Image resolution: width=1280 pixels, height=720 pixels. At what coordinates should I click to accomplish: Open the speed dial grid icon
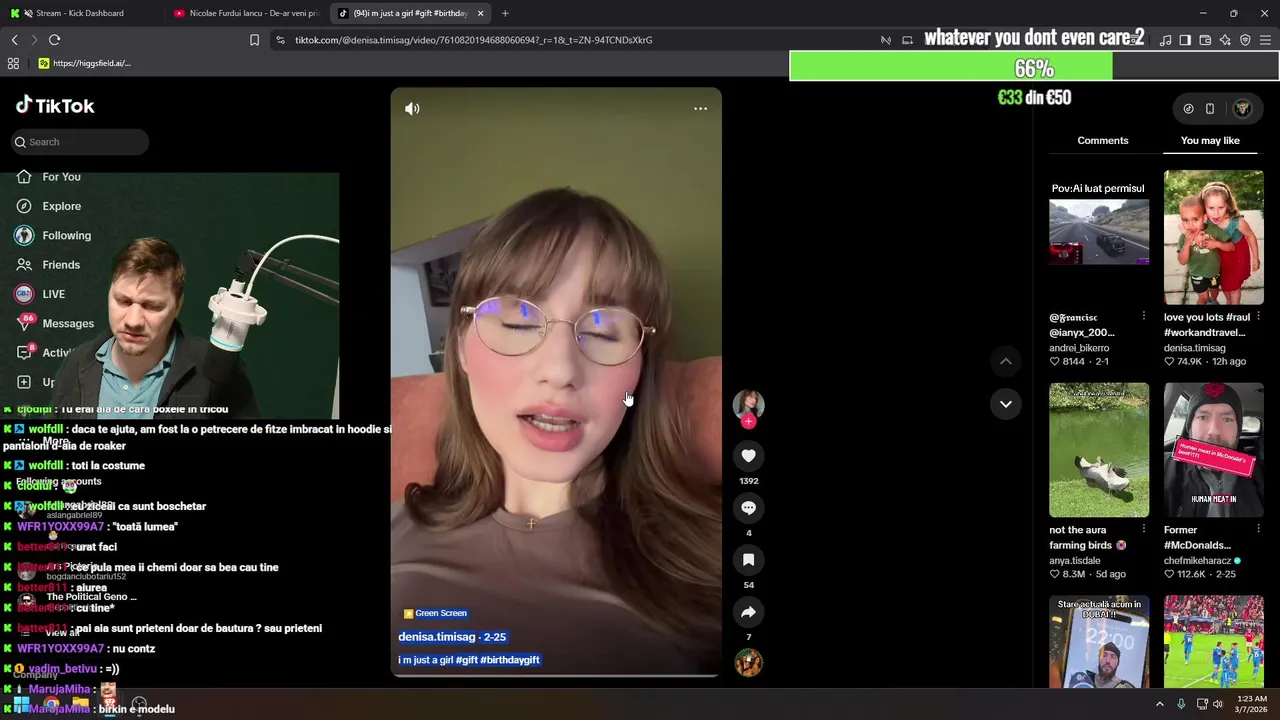(x=13, y=63)
